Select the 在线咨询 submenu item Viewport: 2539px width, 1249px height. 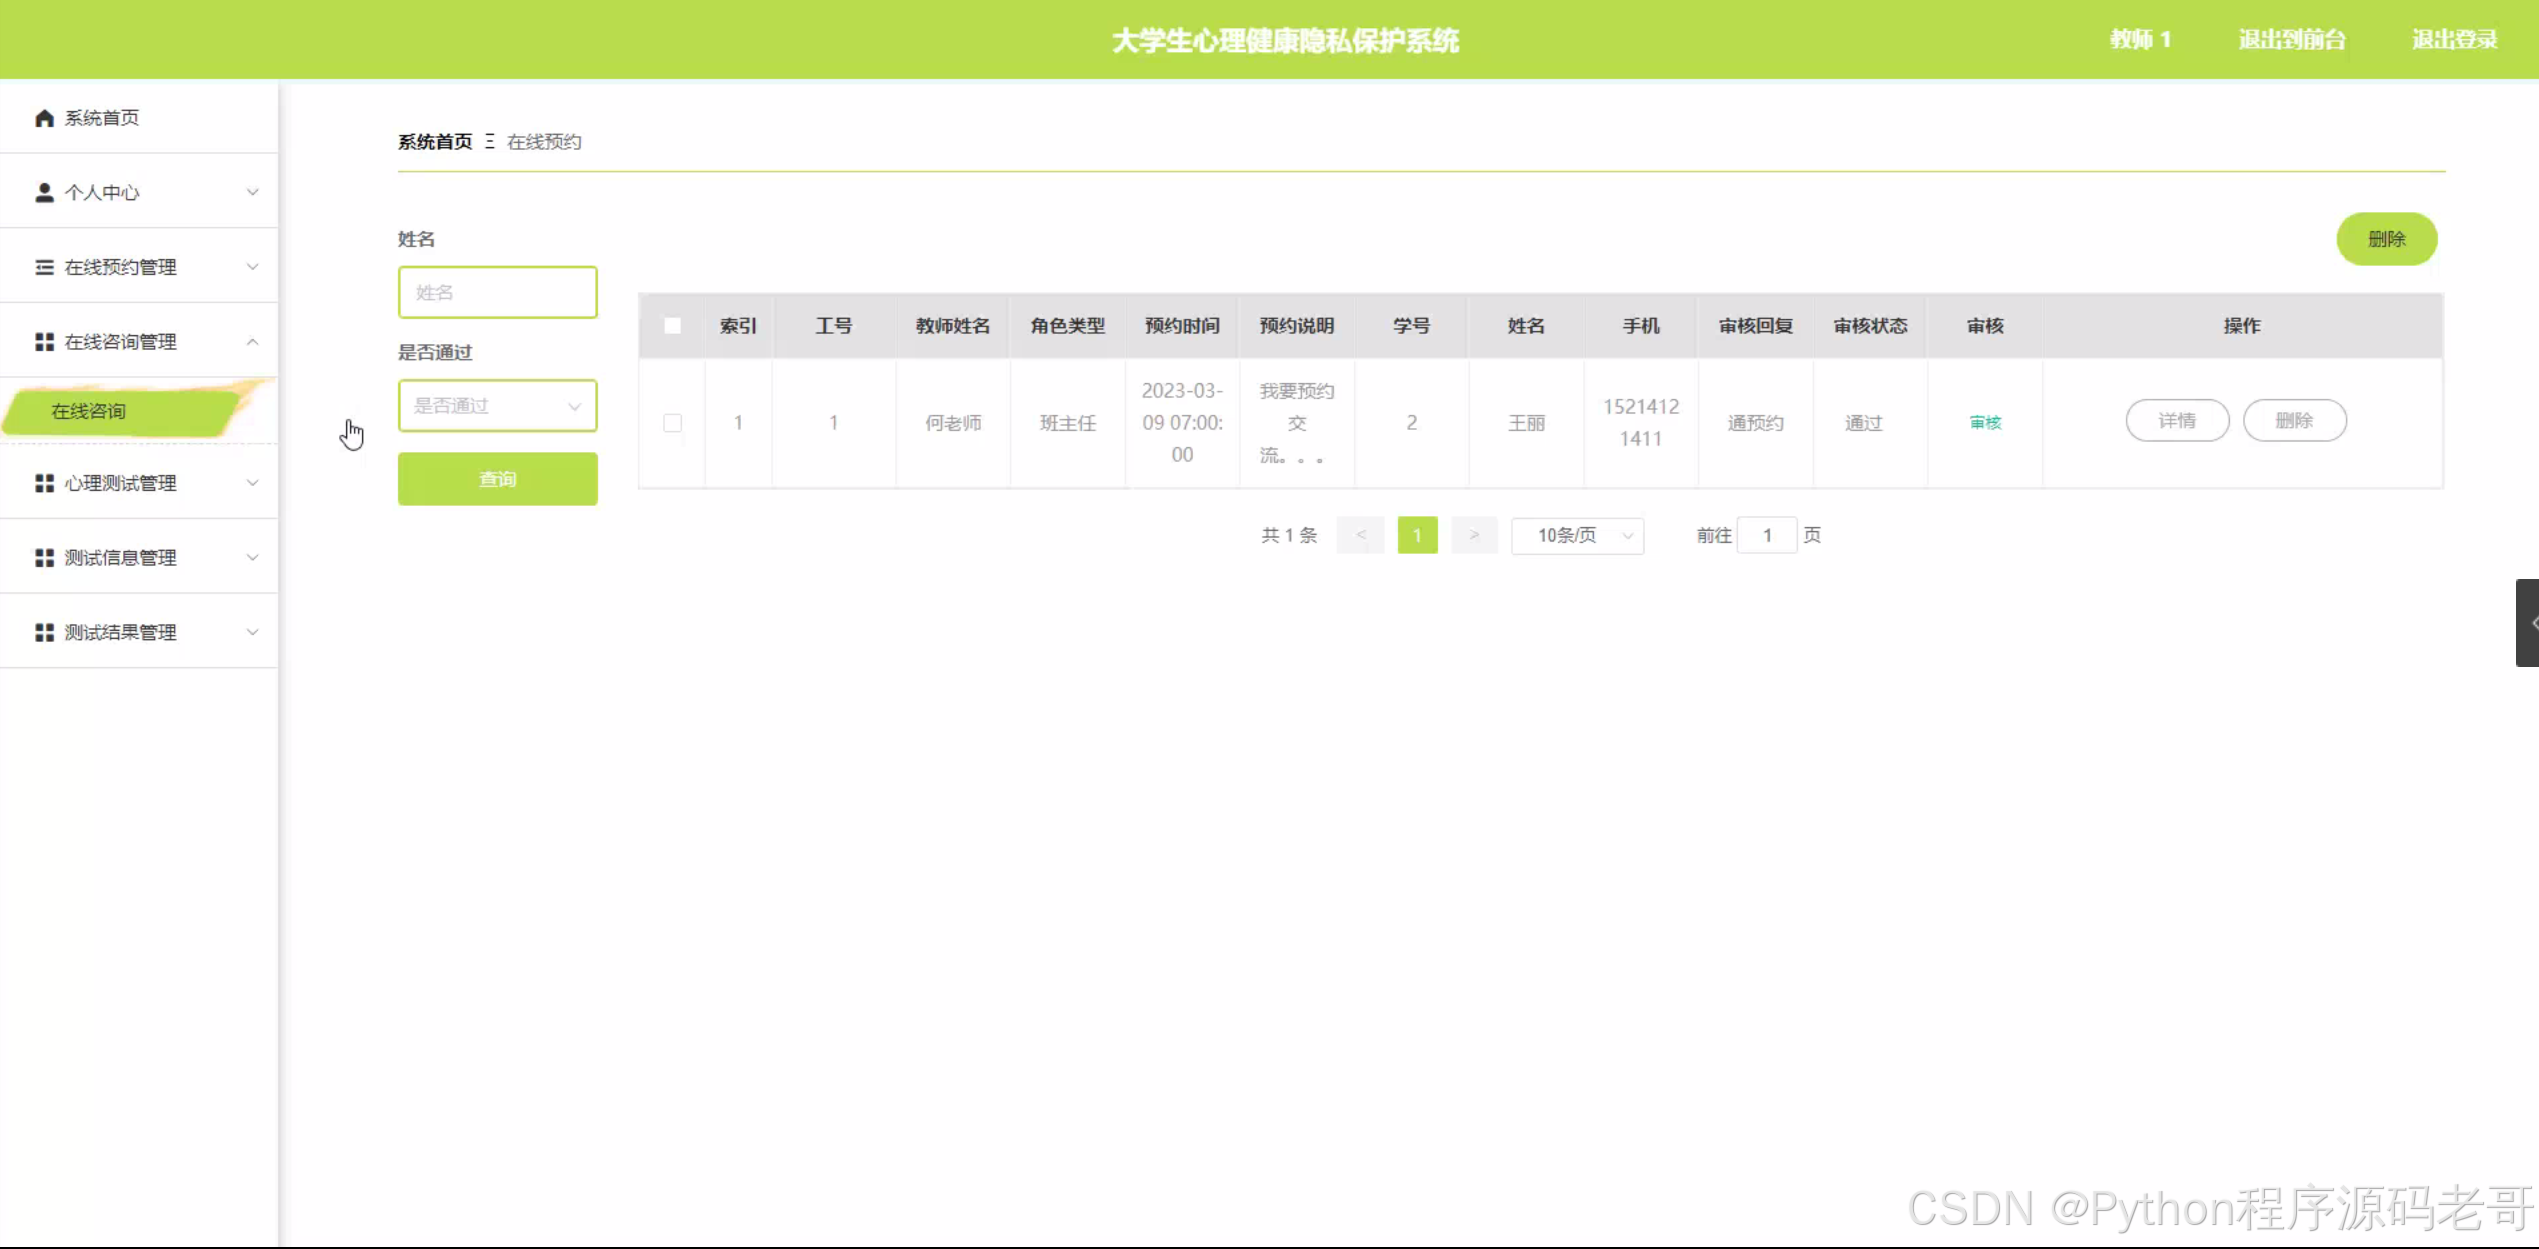tap(89, 411)
